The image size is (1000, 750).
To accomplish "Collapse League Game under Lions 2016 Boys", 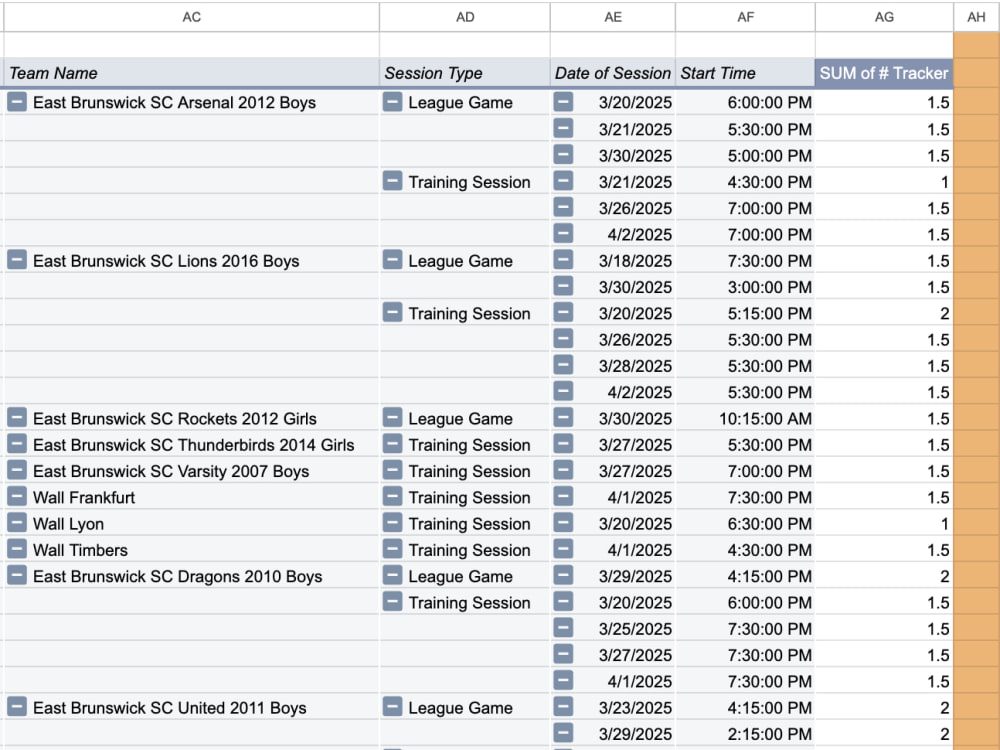I will point(393,260).
